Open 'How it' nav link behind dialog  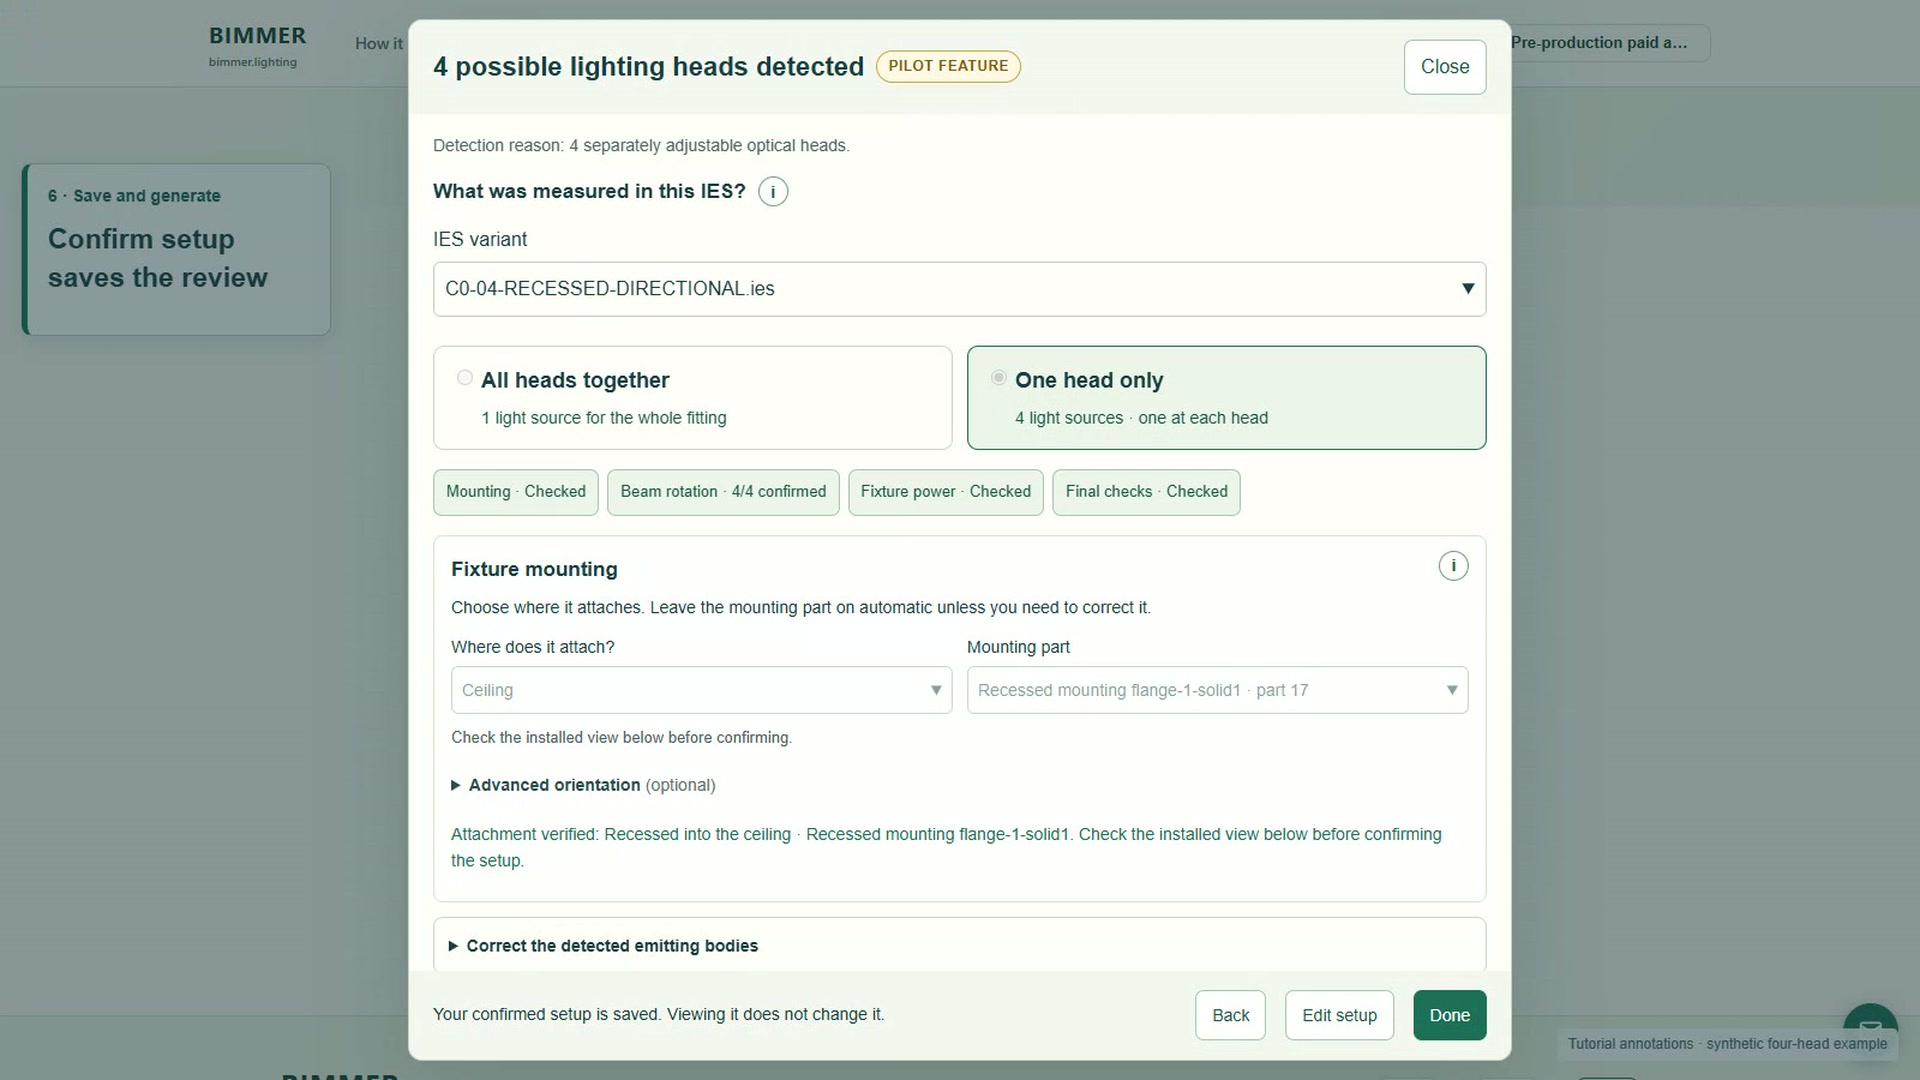tap(379, 43)
